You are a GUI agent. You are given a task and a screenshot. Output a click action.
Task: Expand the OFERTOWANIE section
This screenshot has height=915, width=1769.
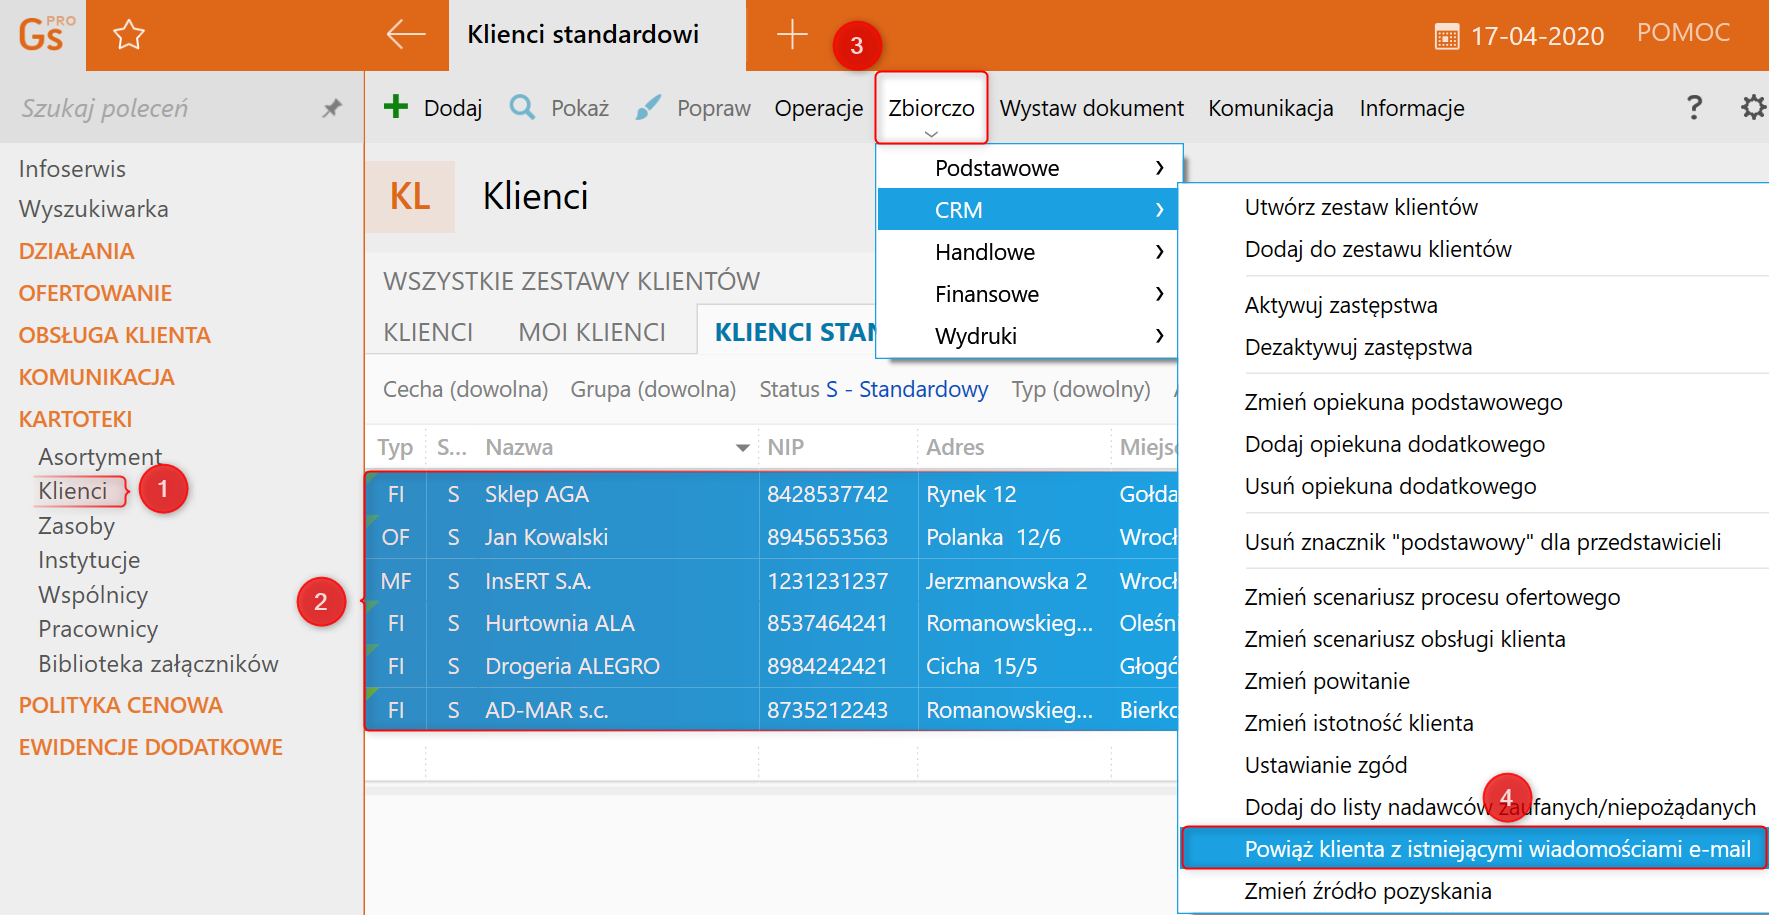pos(95,293)
